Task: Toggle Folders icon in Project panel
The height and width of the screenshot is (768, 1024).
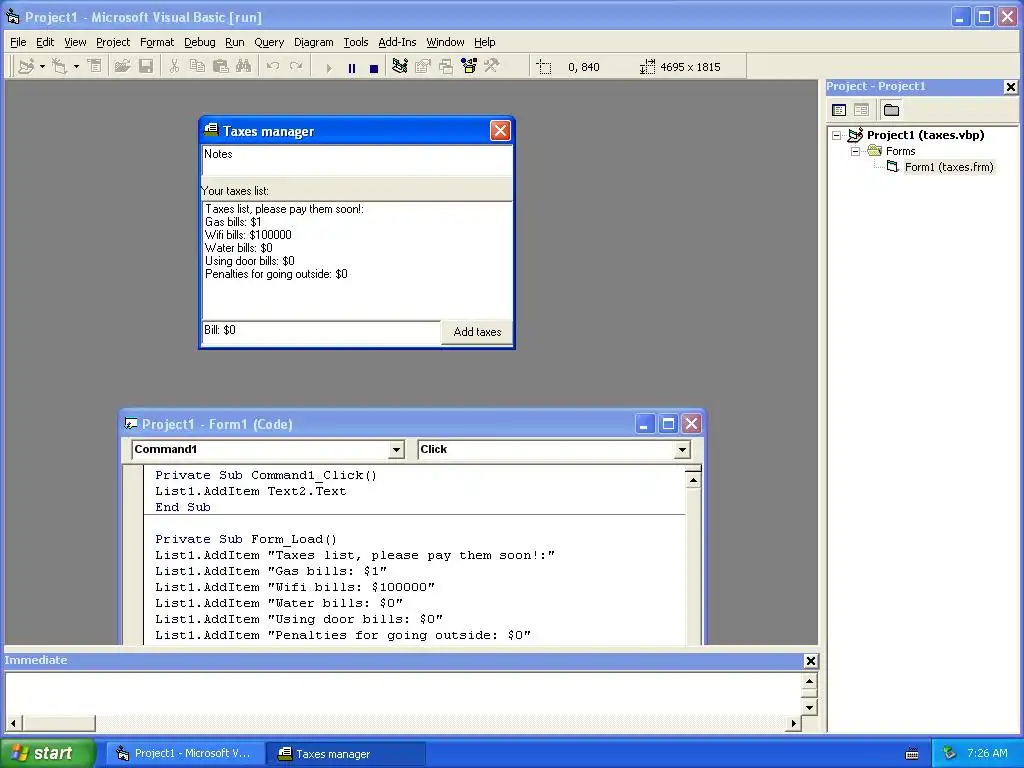Action: pos(891,110)
